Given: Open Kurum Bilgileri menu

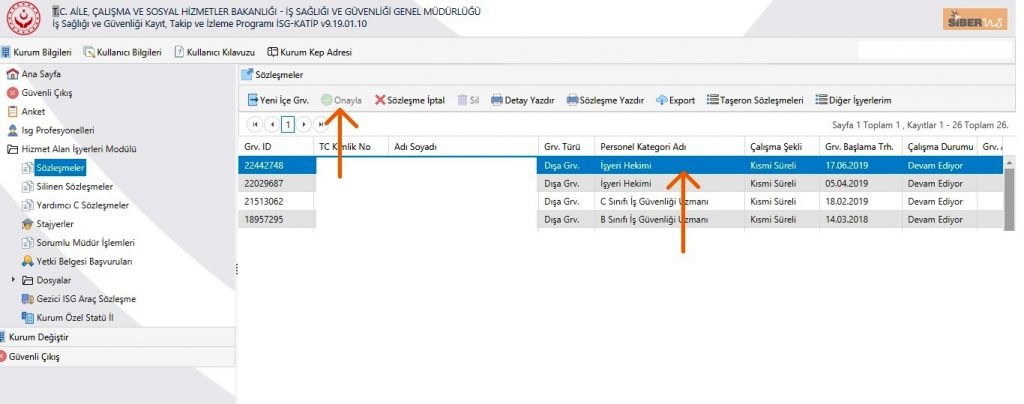Looking at the screenshot, I should [39, 52].
